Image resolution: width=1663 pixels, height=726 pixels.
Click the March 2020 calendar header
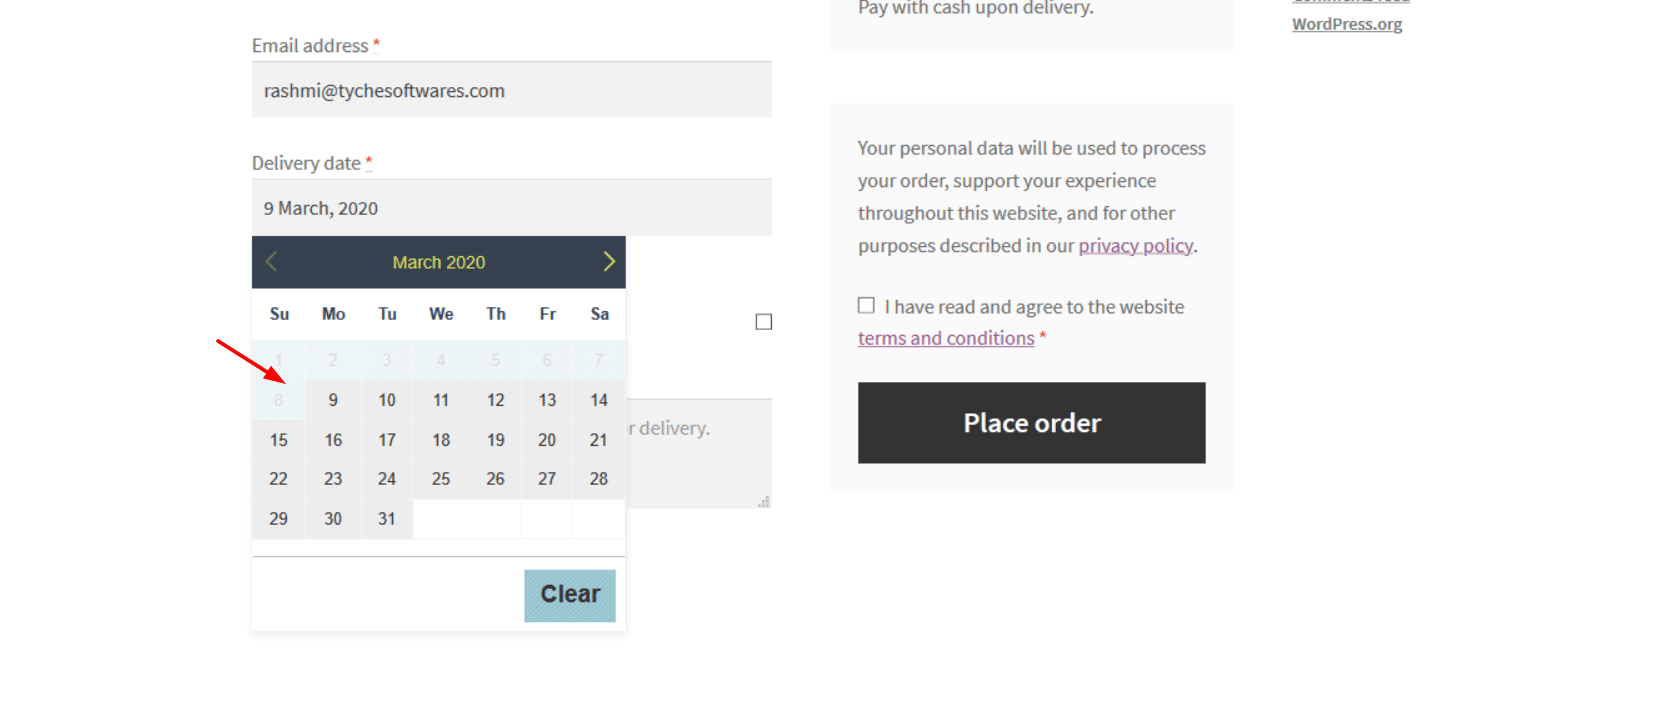pos(438,261)
